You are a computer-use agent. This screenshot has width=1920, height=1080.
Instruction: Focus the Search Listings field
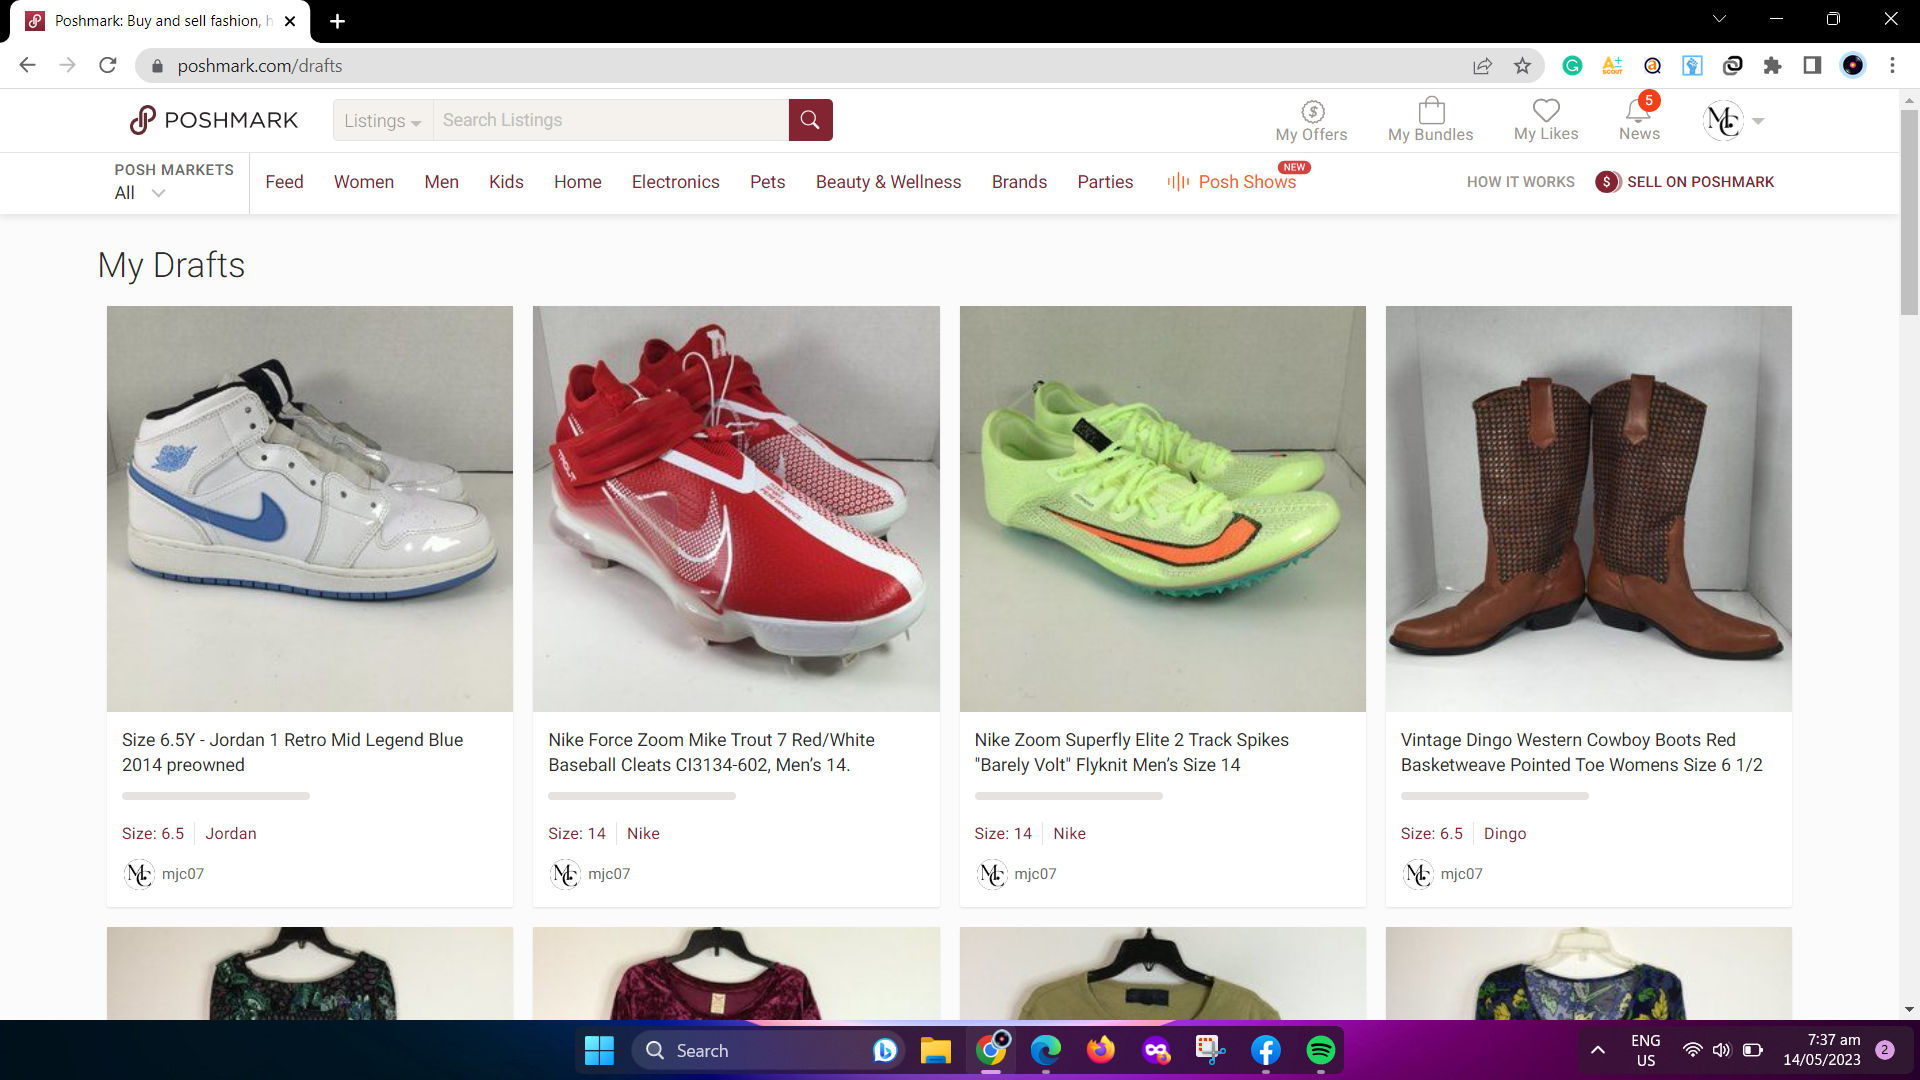tap(610, 120)
